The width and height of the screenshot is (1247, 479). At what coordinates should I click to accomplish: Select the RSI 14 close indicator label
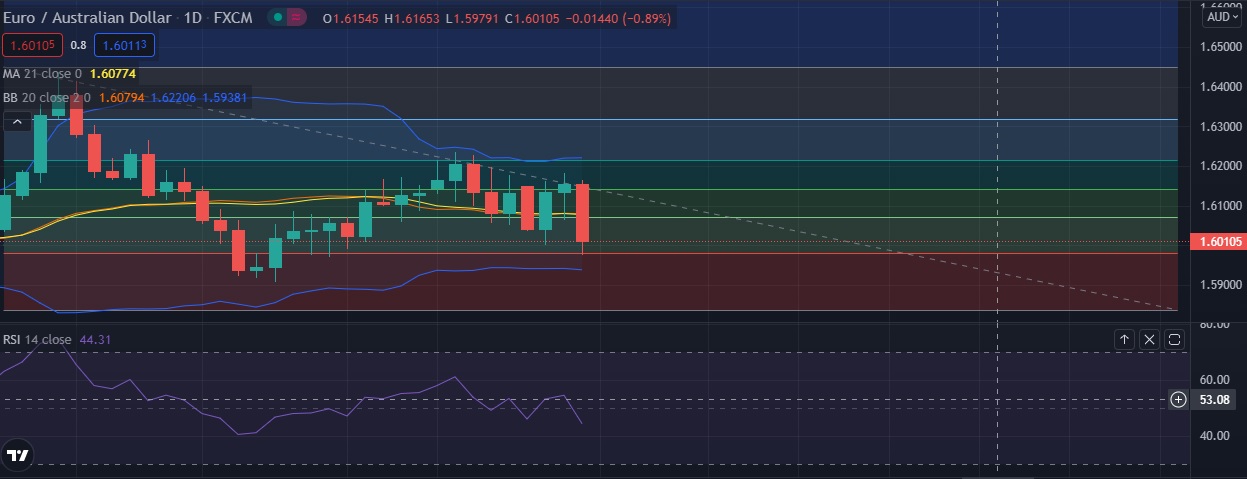click(37, 340)
